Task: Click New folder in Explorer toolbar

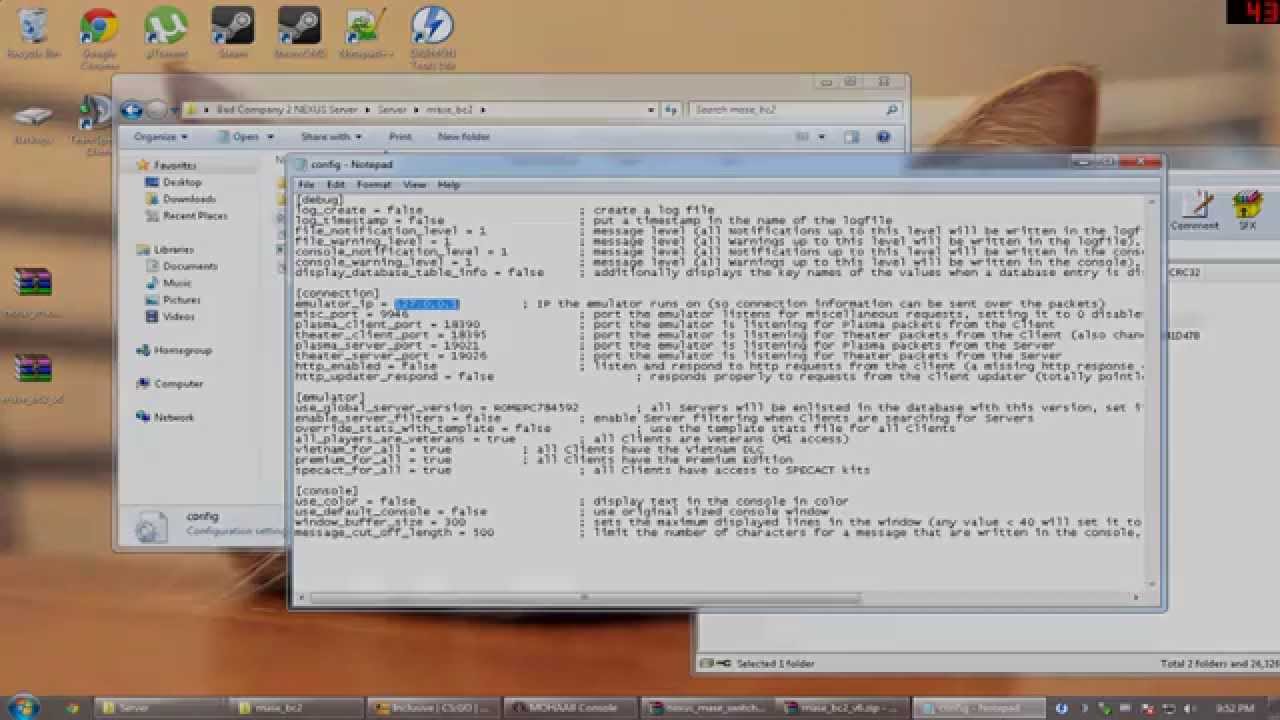Action: click(464, 137)
